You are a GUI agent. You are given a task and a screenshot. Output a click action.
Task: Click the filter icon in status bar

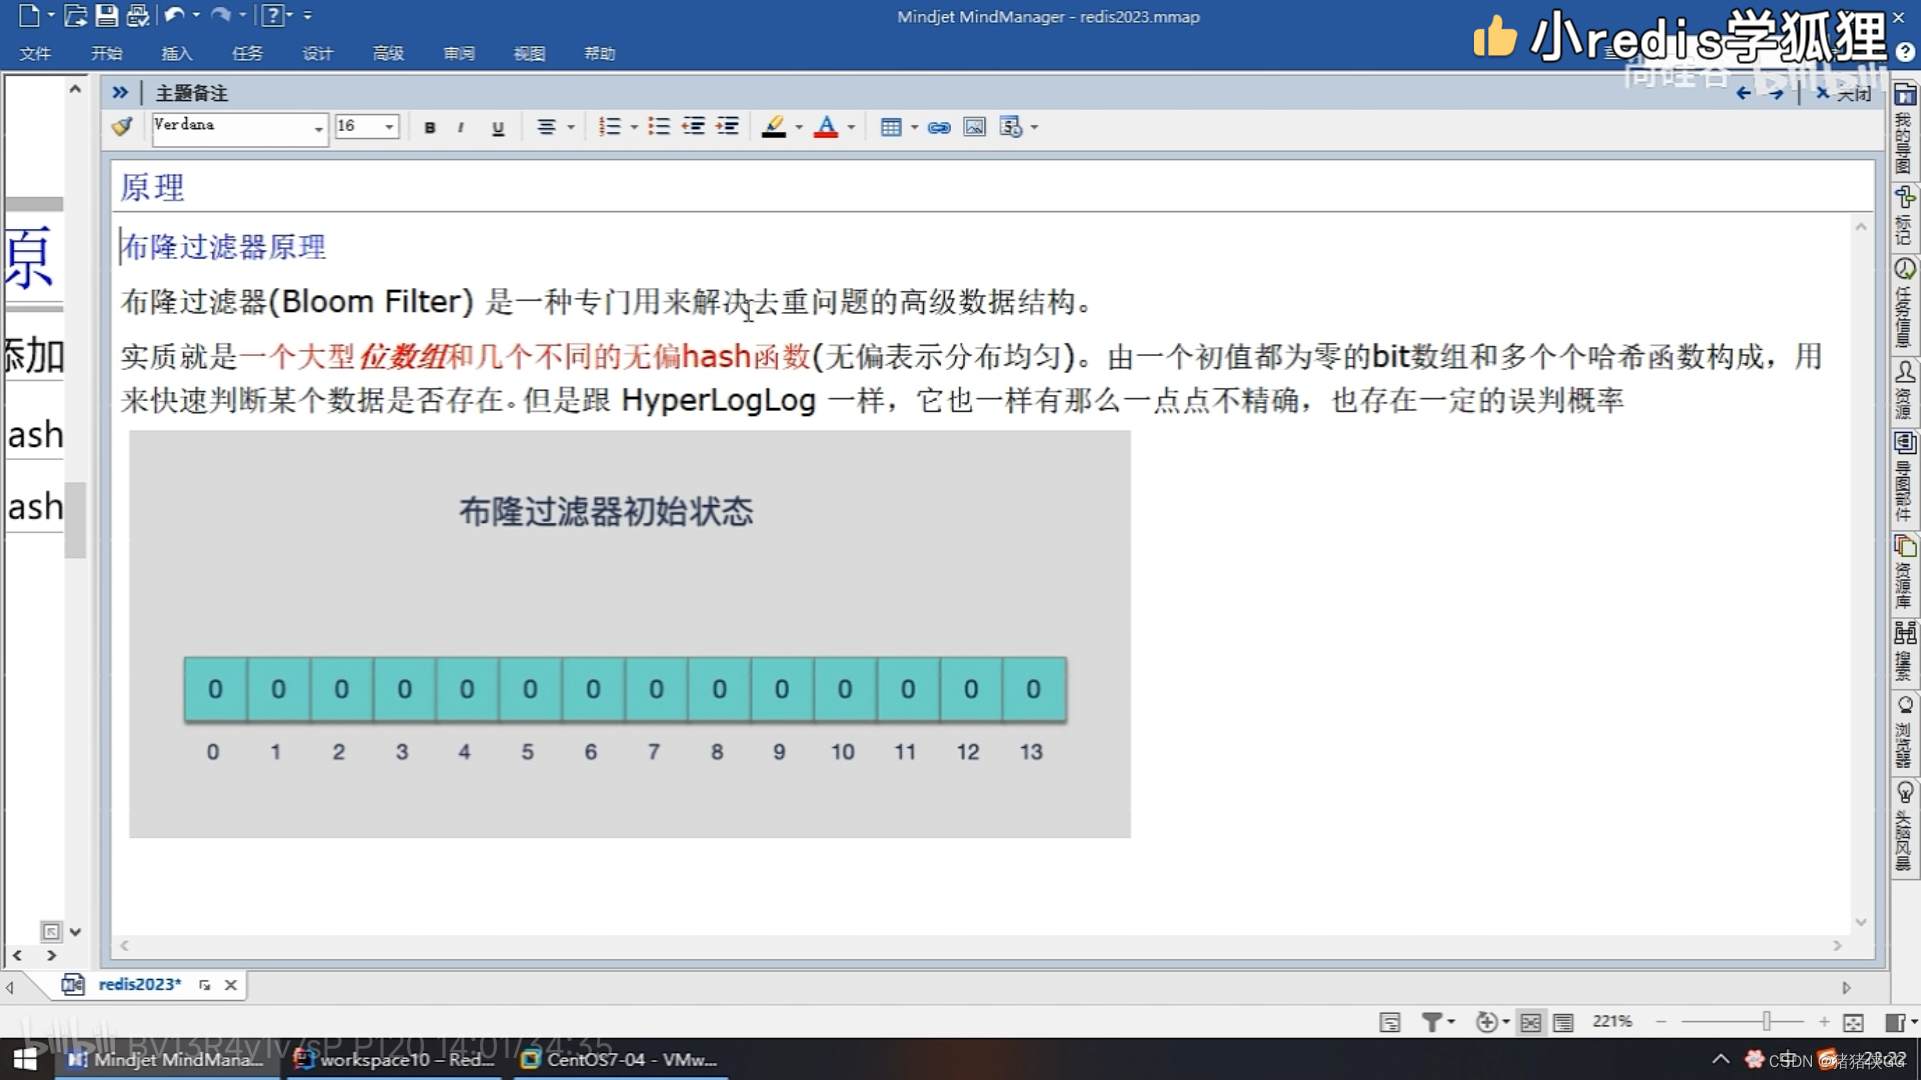(x=1432, y=1022)
